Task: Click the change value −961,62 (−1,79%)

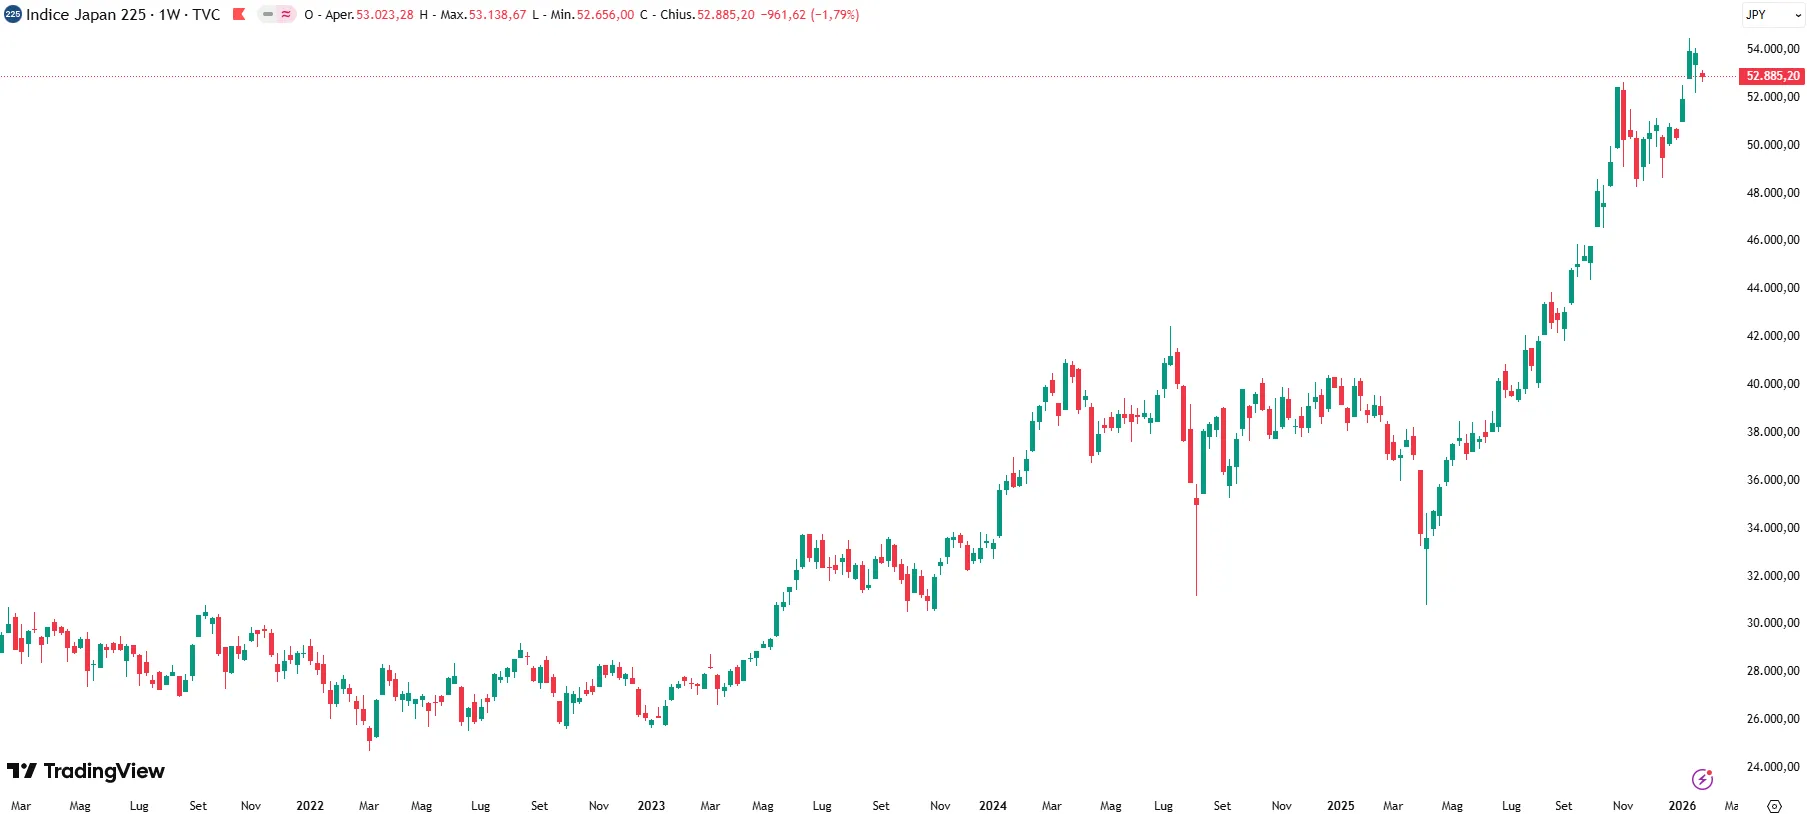Action: 810,15
